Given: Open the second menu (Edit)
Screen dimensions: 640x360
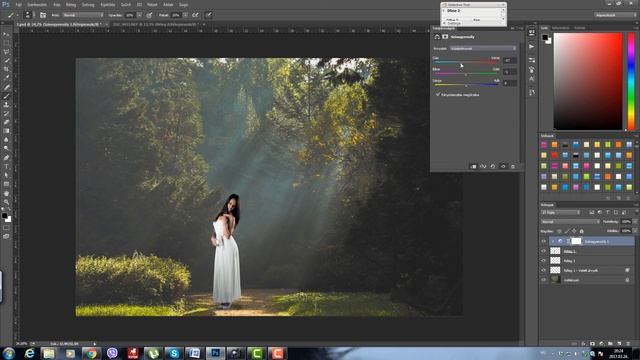Looking at the screenshot, I should pos(37,4).
